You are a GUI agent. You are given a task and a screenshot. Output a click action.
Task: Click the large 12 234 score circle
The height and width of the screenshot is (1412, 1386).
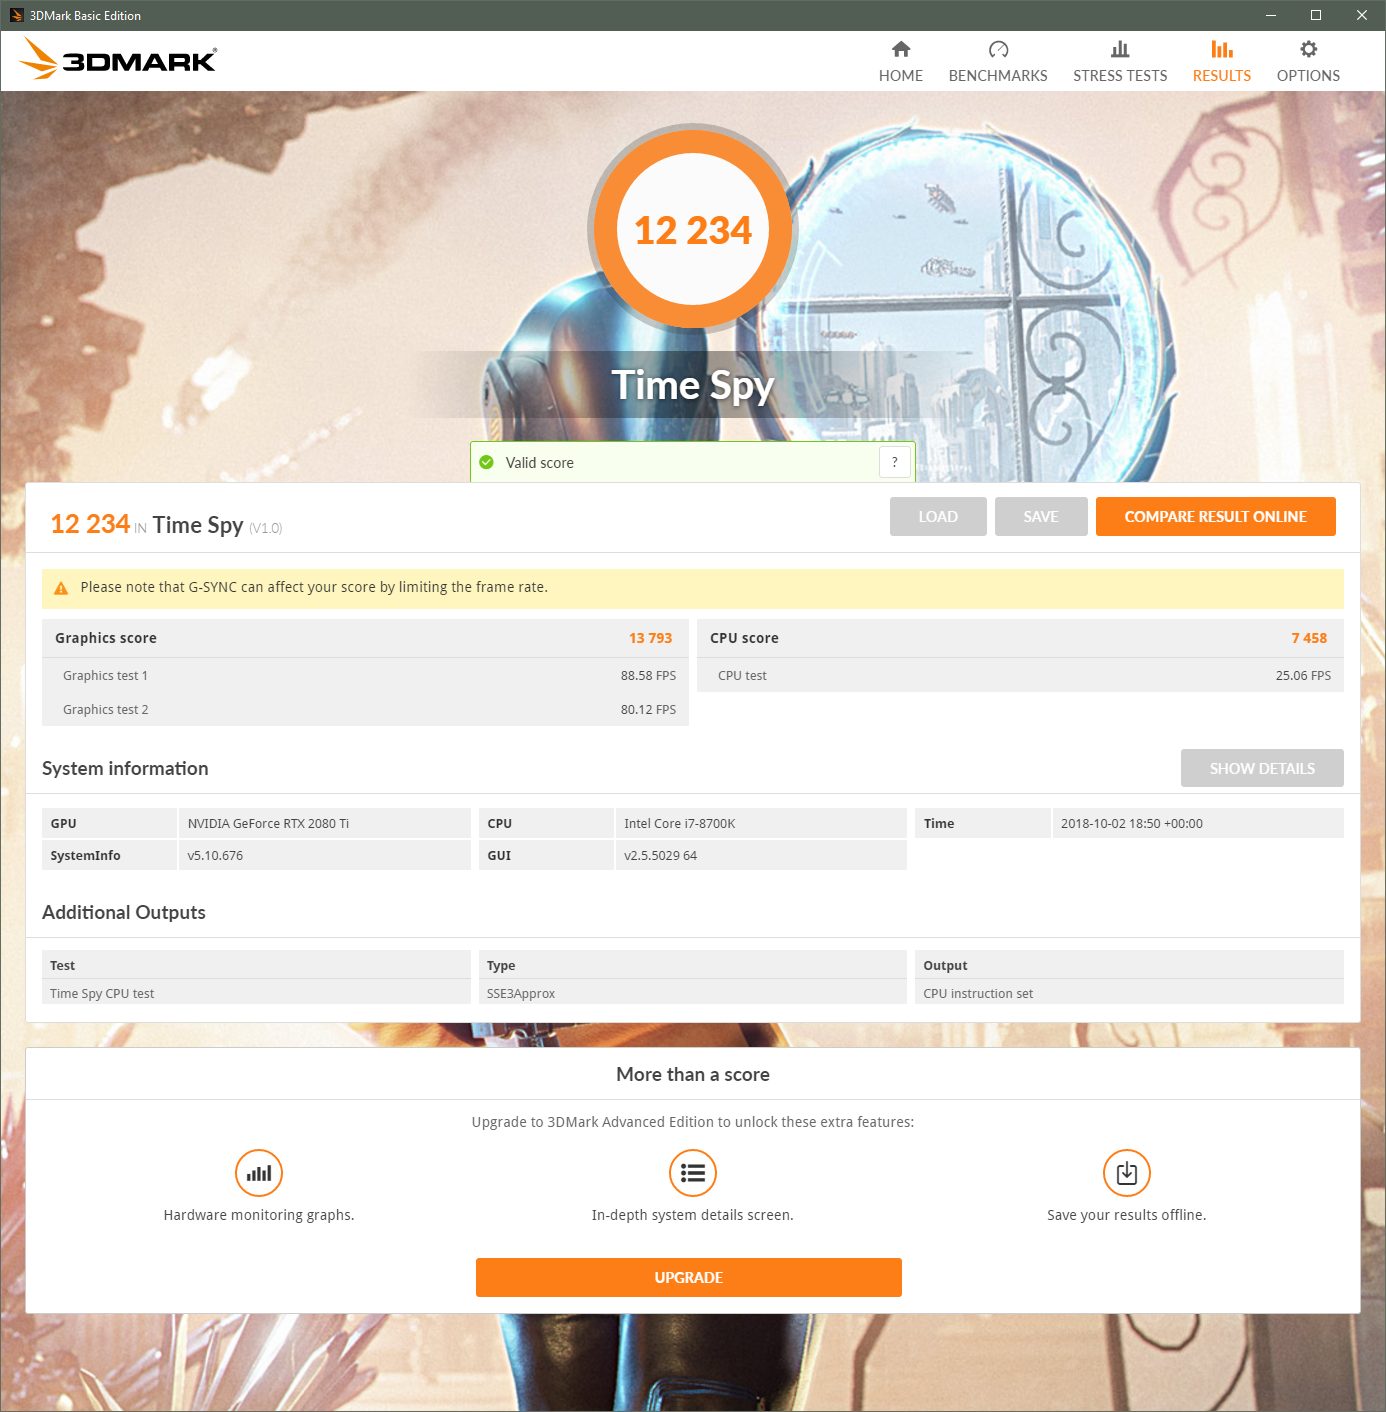[693, 229]
